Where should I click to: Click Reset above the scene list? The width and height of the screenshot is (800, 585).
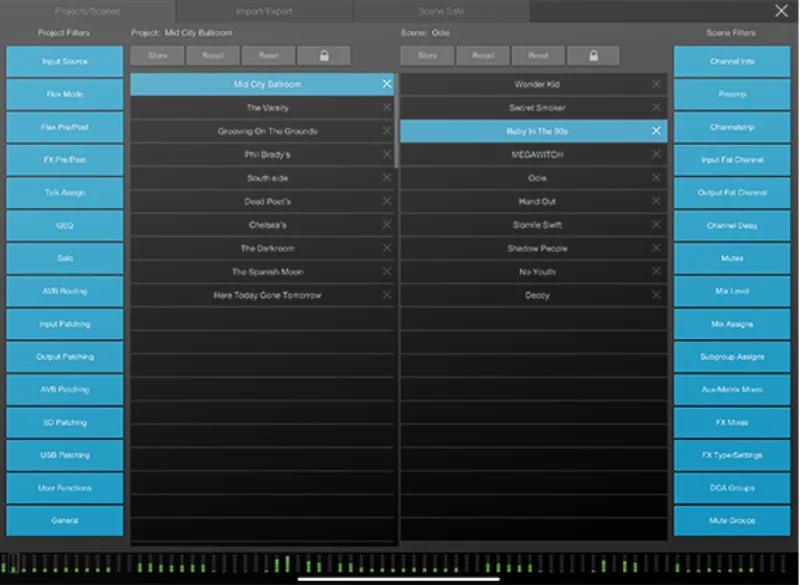538,56
